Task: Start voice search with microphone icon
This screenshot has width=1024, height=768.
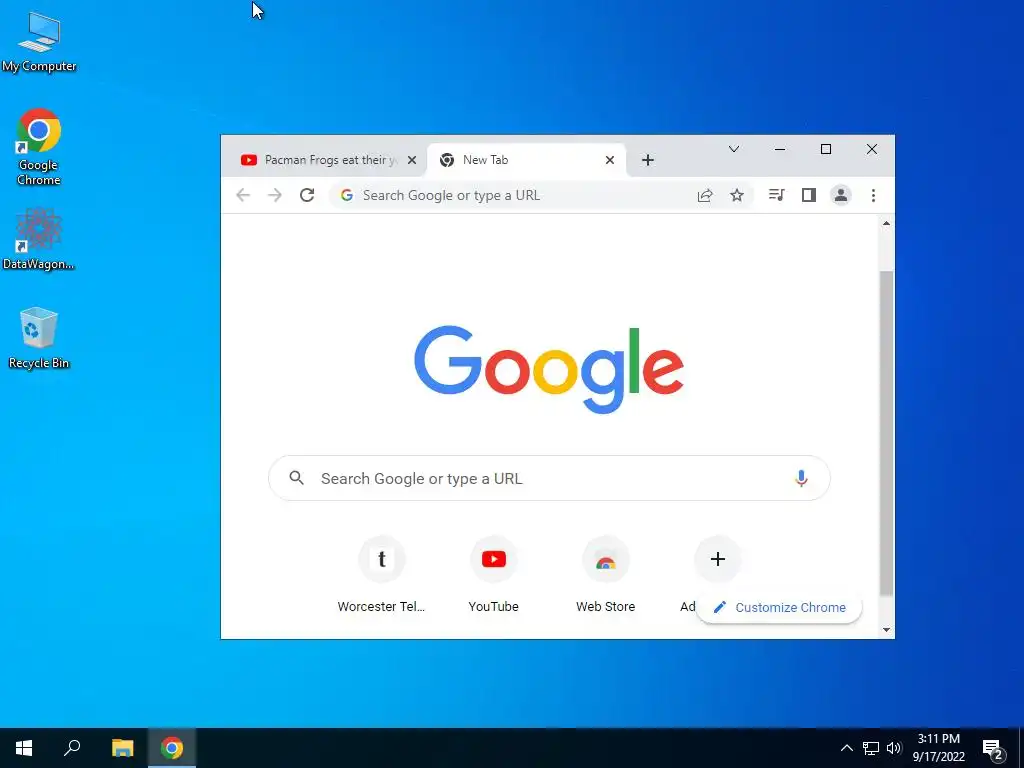Action: tap(801, 479)
